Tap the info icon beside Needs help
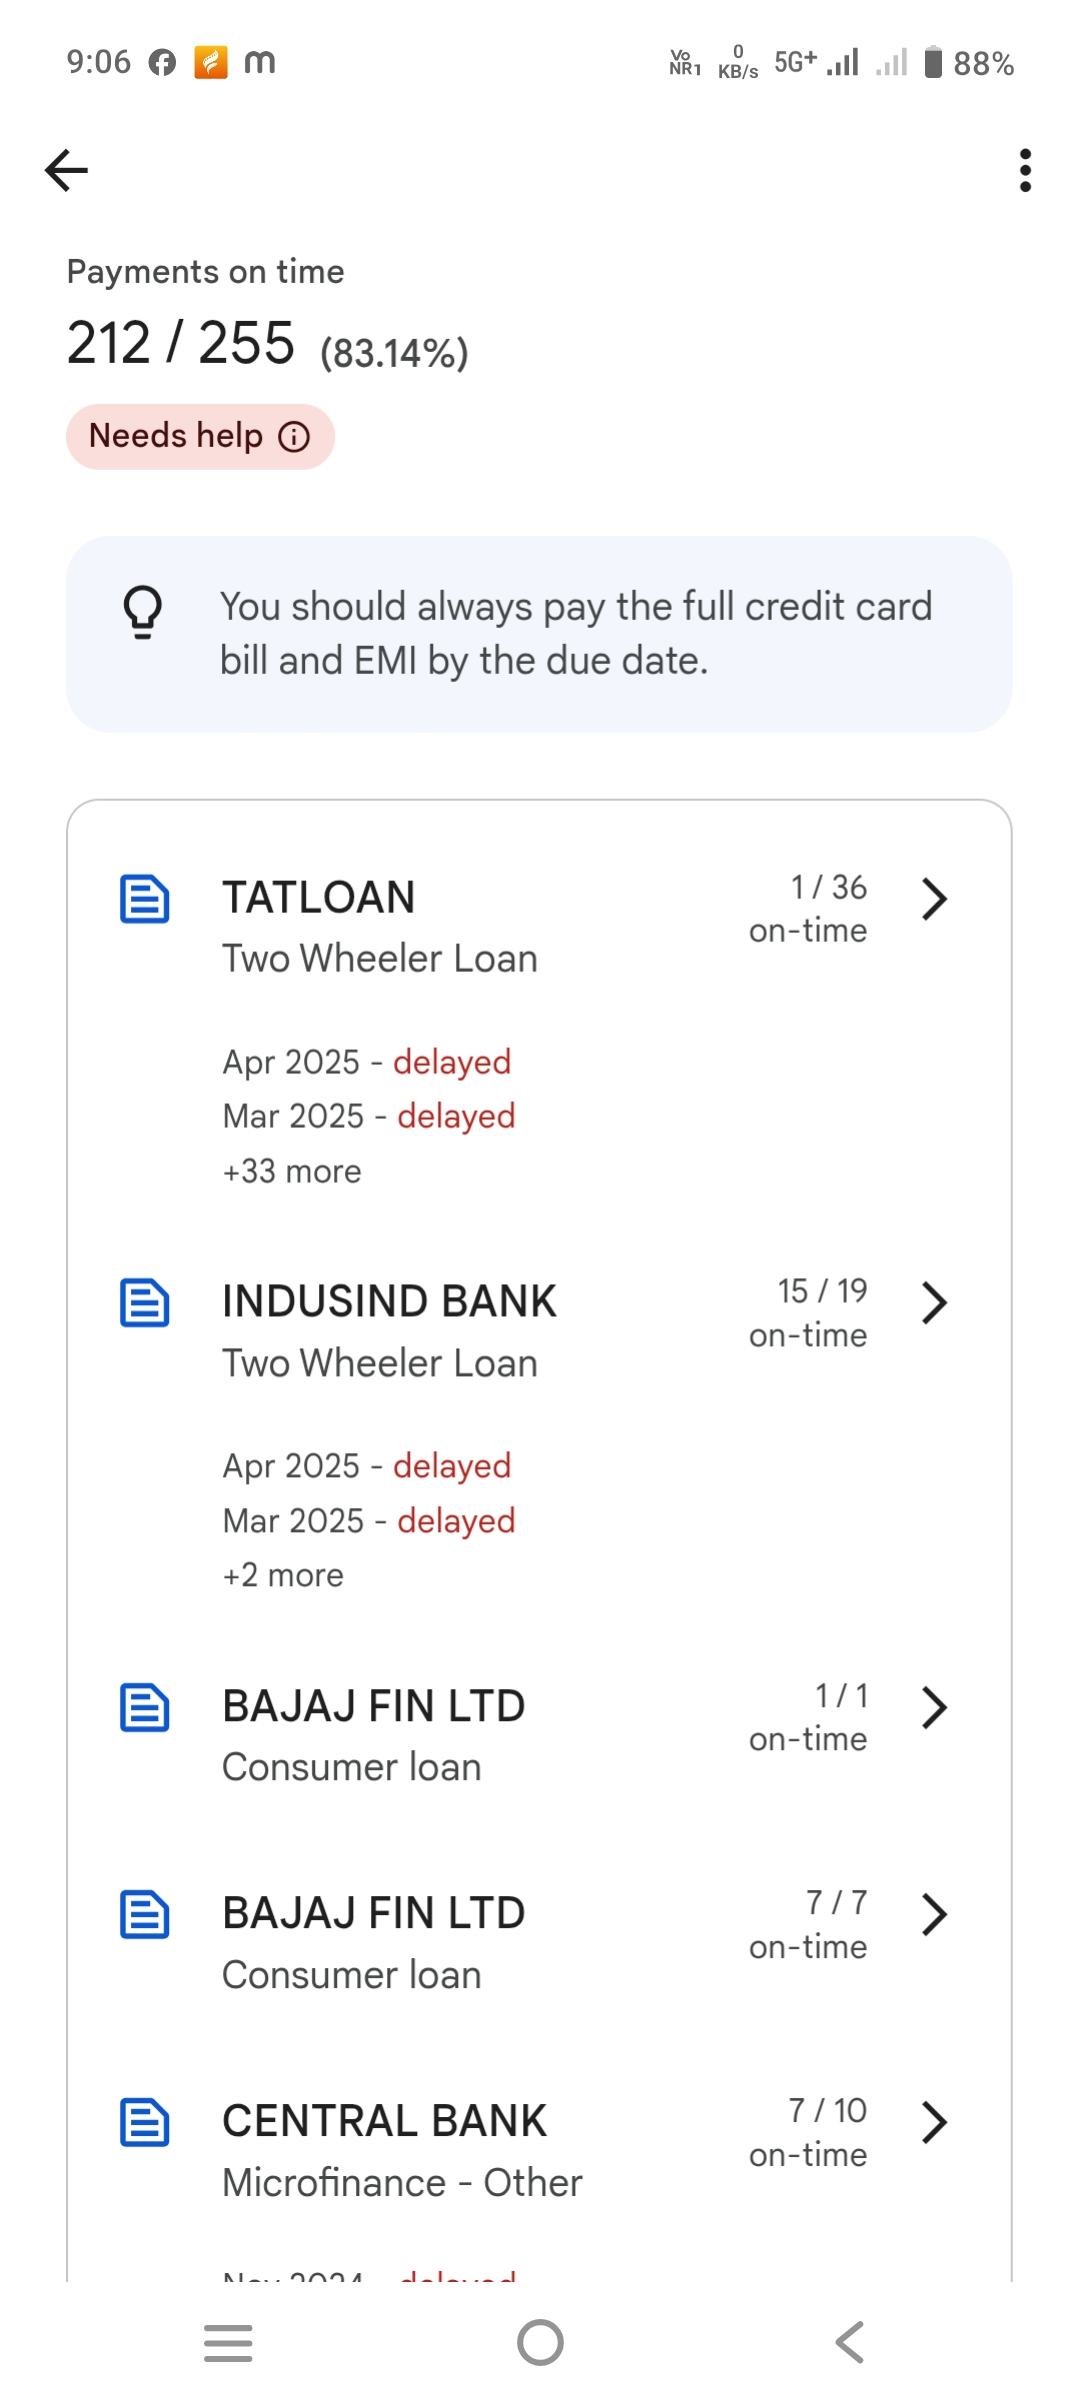This screenshot has height=2400, width=1080. (294, 437)
